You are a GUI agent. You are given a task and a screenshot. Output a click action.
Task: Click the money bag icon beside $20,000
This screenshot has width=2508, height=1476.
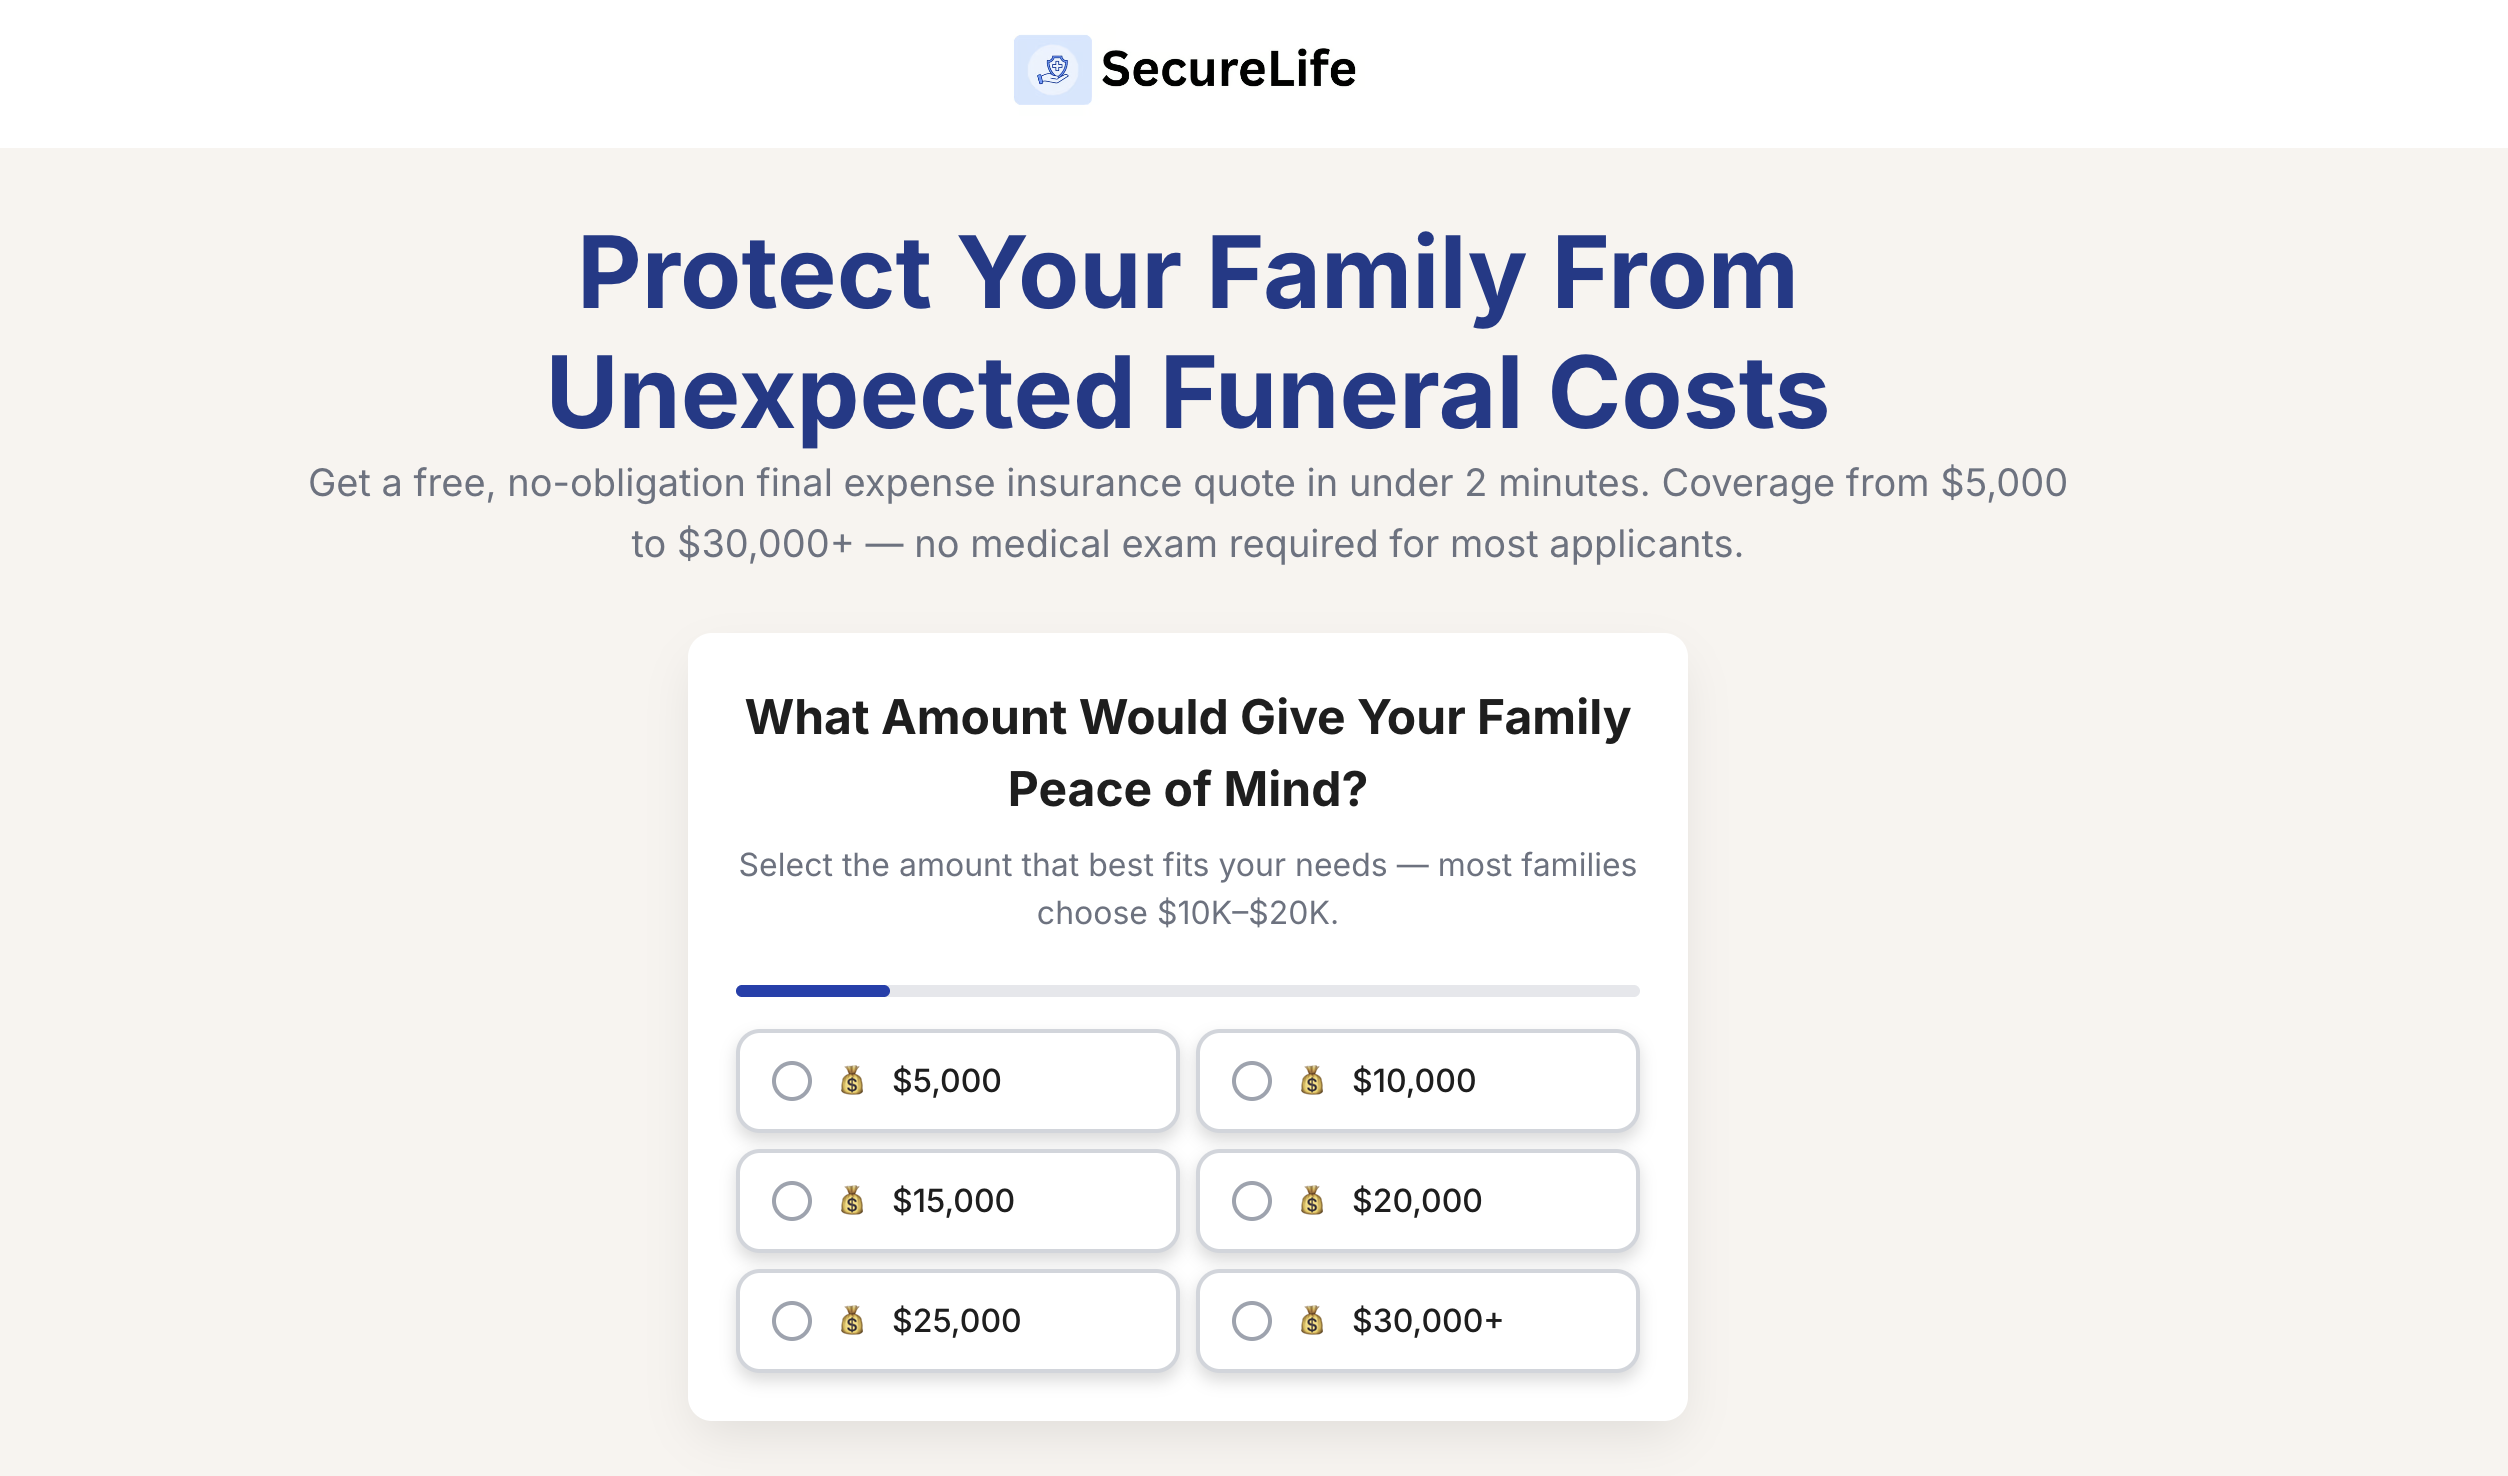click(1312, 1201)
